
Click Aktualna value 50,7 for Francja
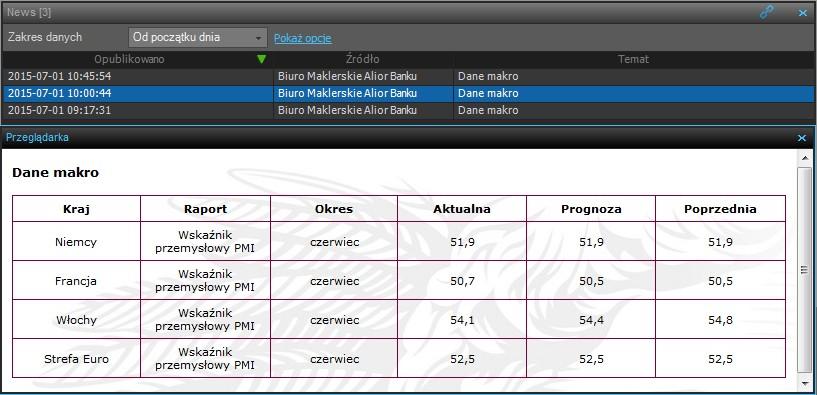coord(462,281)
